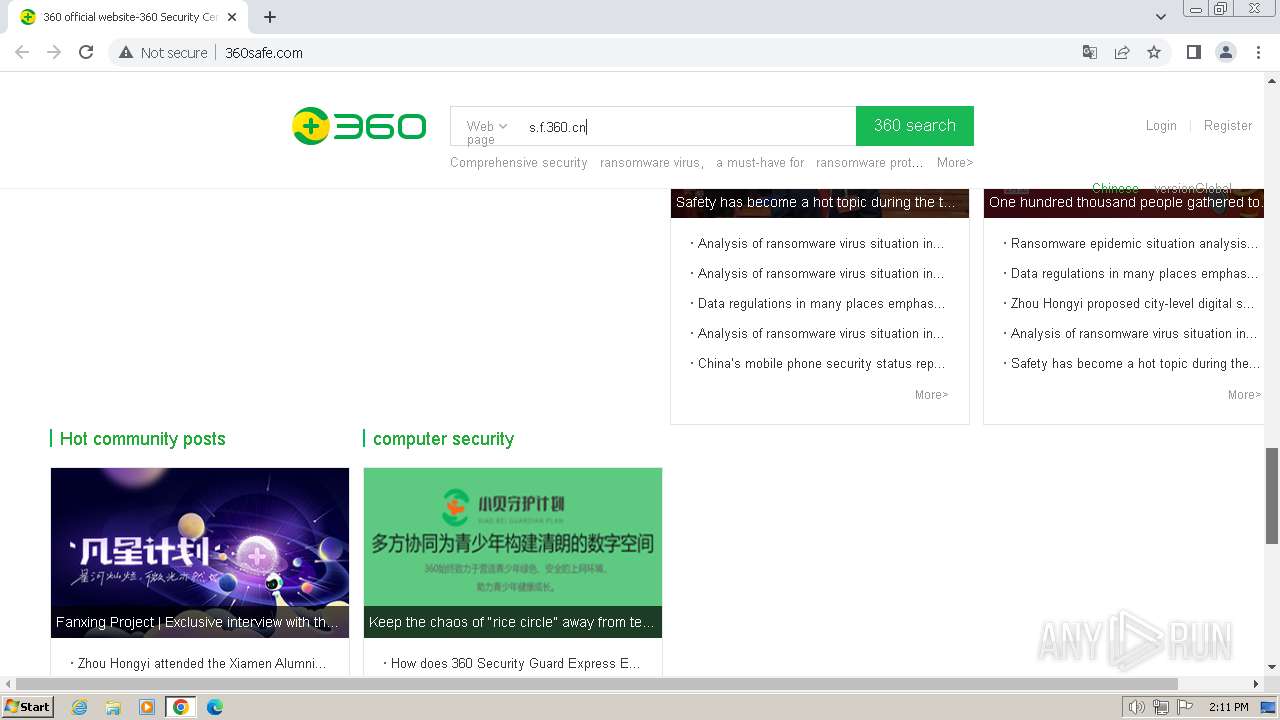Click the Chrome taskbar icon
This screenshot has height=720, width=1280.
pyautogui.click(x=180, y=707)
